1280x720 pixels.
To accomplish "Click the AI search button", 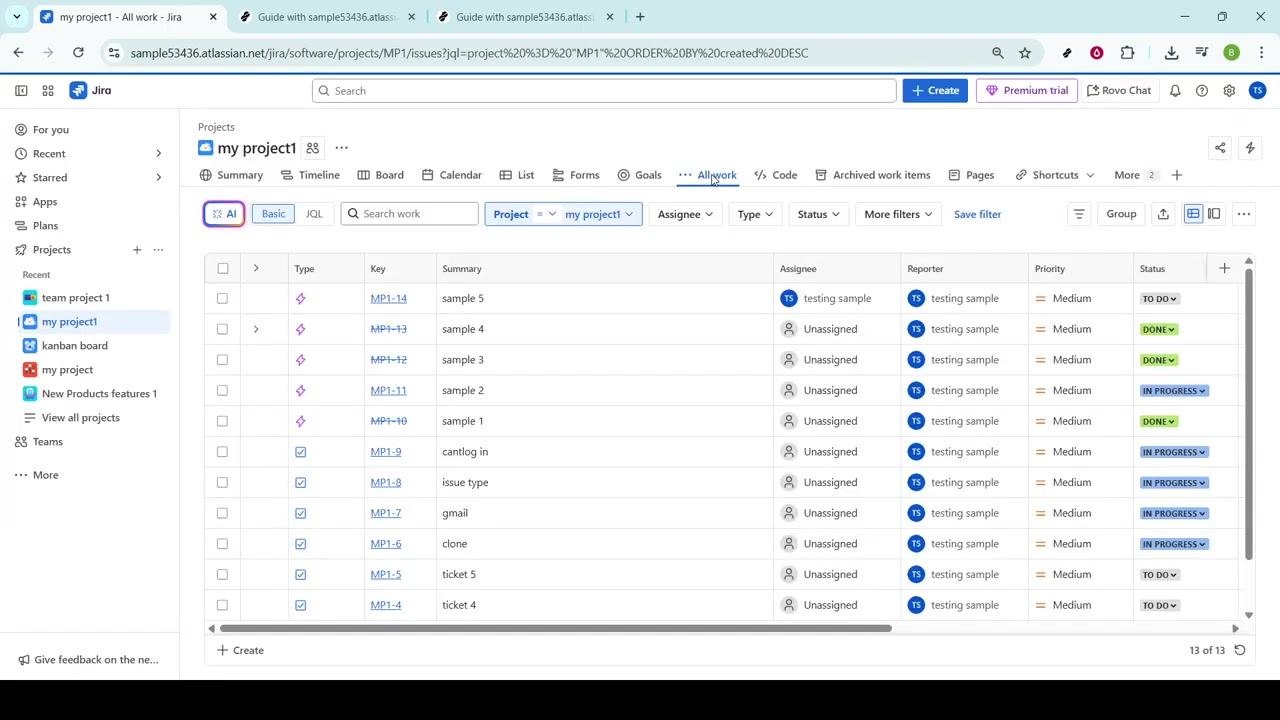I will pos(224,214).
